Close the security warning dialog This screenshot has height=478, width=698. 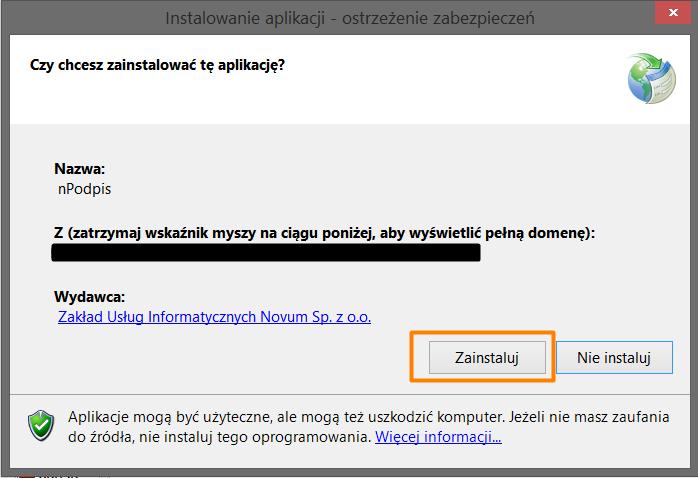[x=673, y=12]
